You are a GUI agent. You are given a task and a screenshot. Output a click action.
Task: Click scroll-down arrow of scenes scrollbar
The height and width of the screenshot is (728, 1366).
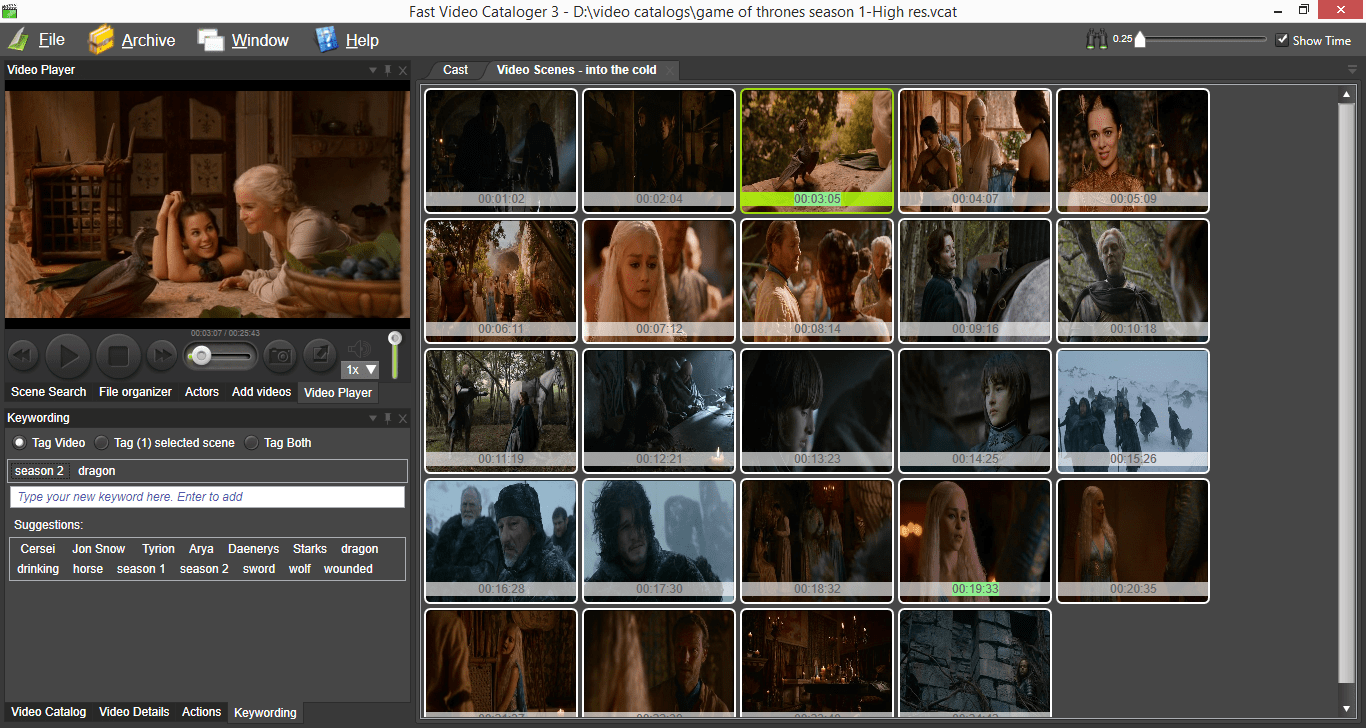pos(1346,707)
